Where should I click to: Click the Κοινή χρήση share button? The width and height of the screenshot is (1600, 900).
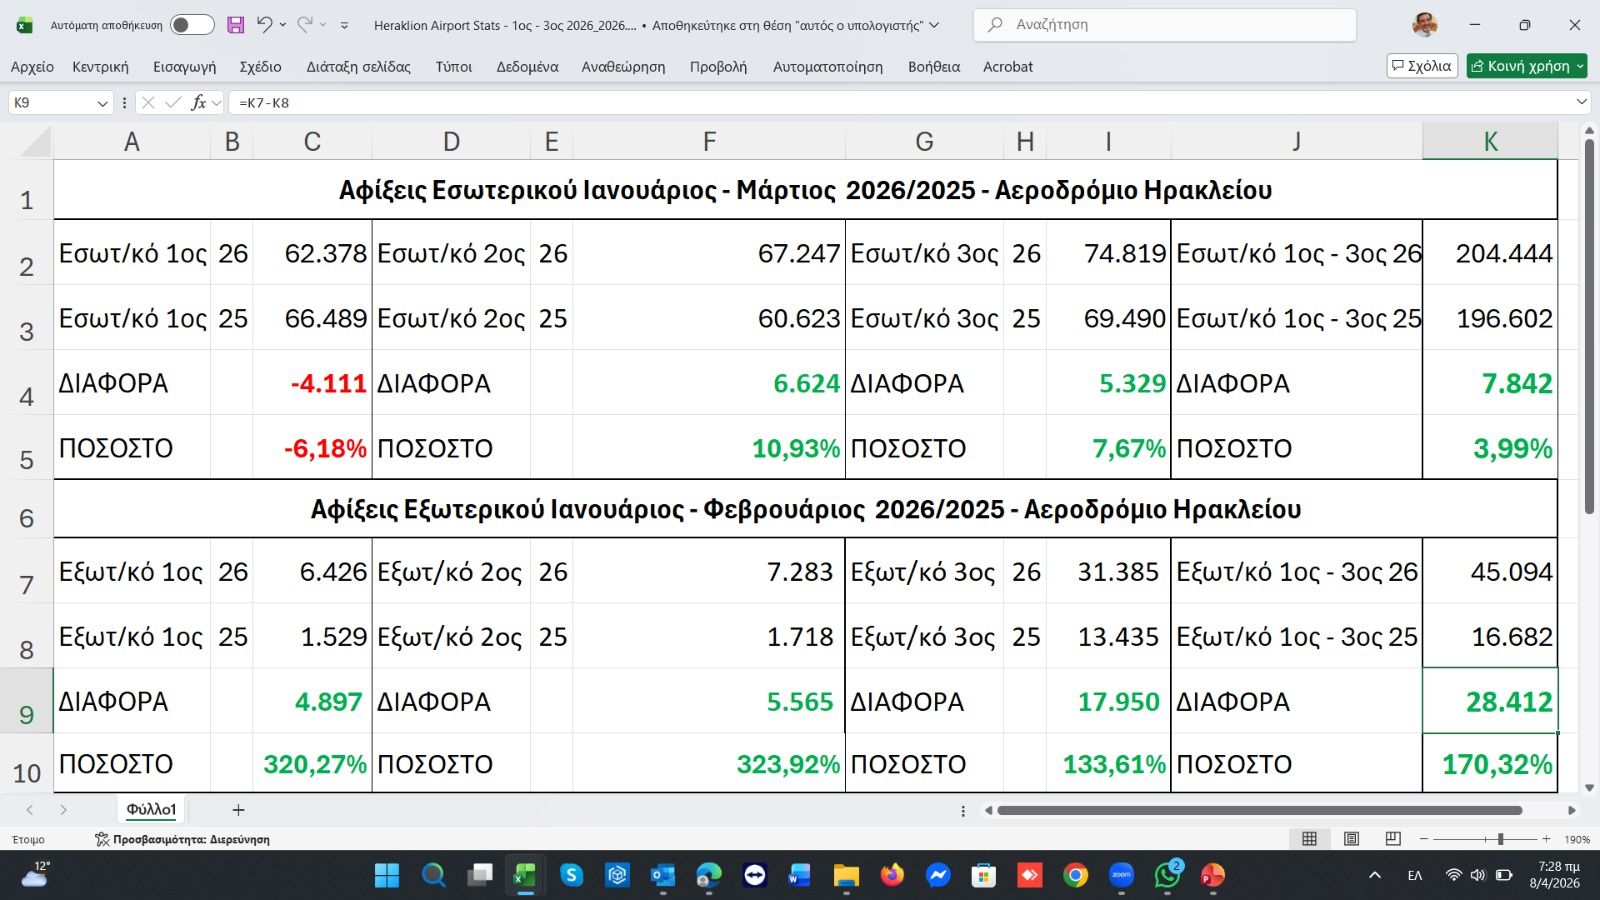tap(1520, 66)
